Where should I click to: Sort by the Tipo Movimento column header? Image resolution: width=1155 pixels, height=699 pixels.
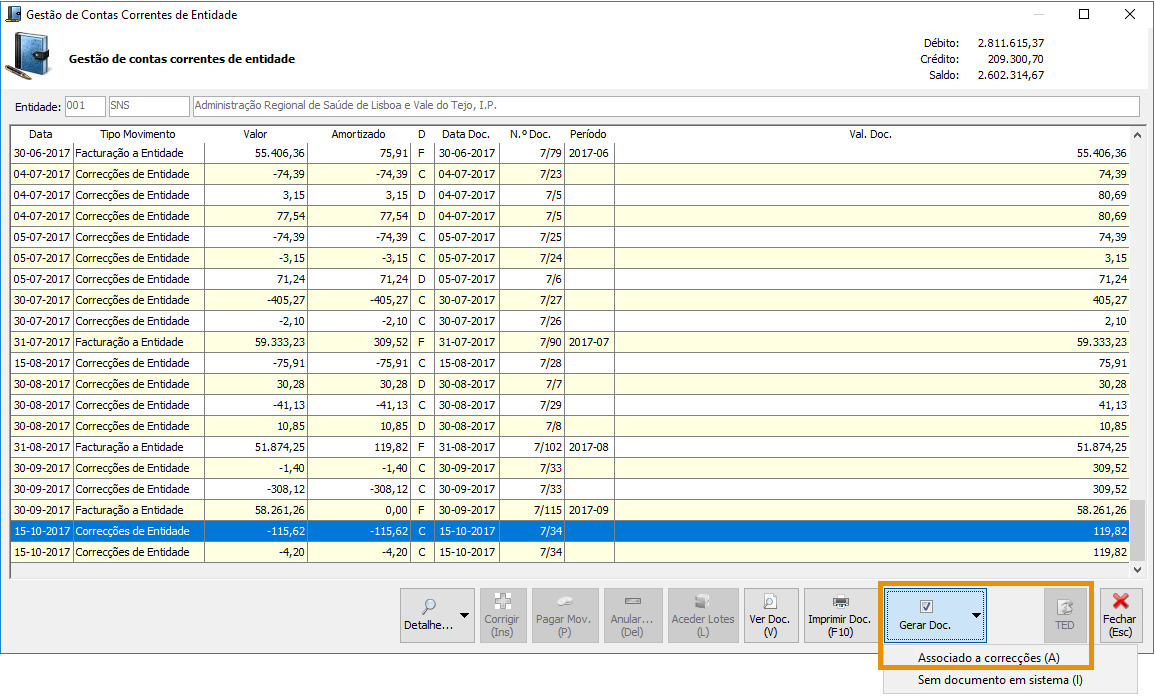tap(137, 134)
